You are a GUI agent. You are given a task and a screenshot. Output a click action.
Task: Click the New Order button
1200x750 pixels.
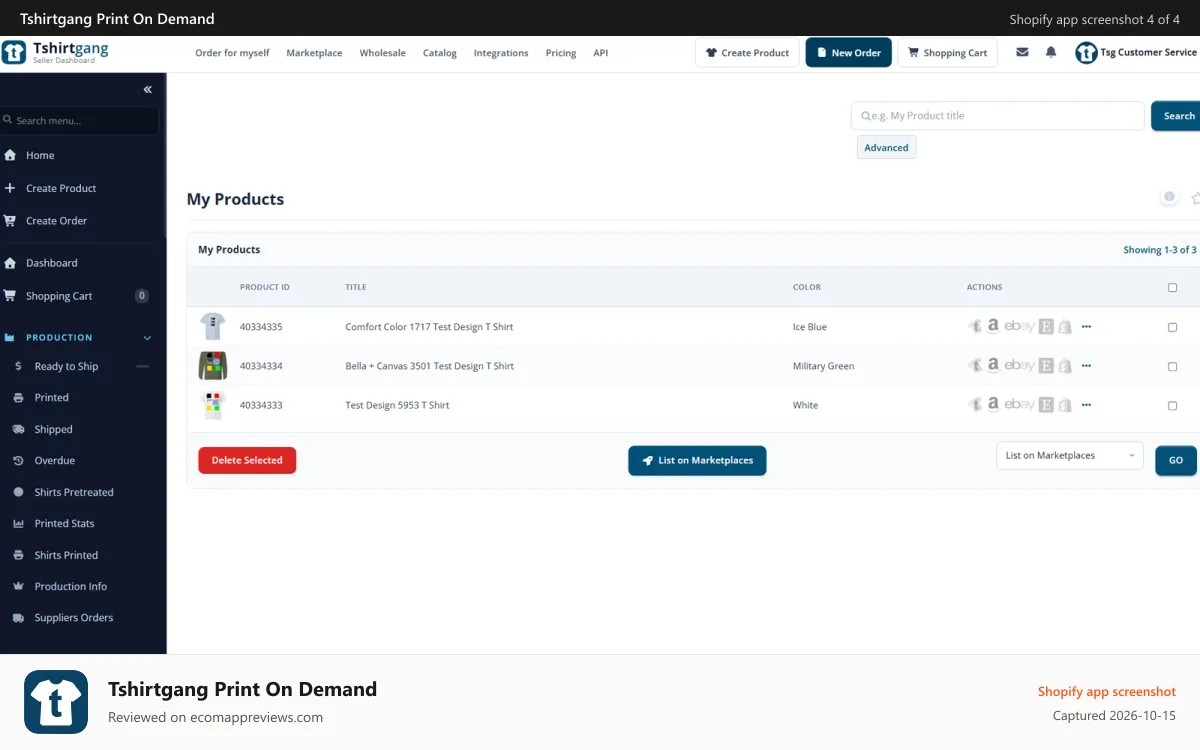[848, 53]
